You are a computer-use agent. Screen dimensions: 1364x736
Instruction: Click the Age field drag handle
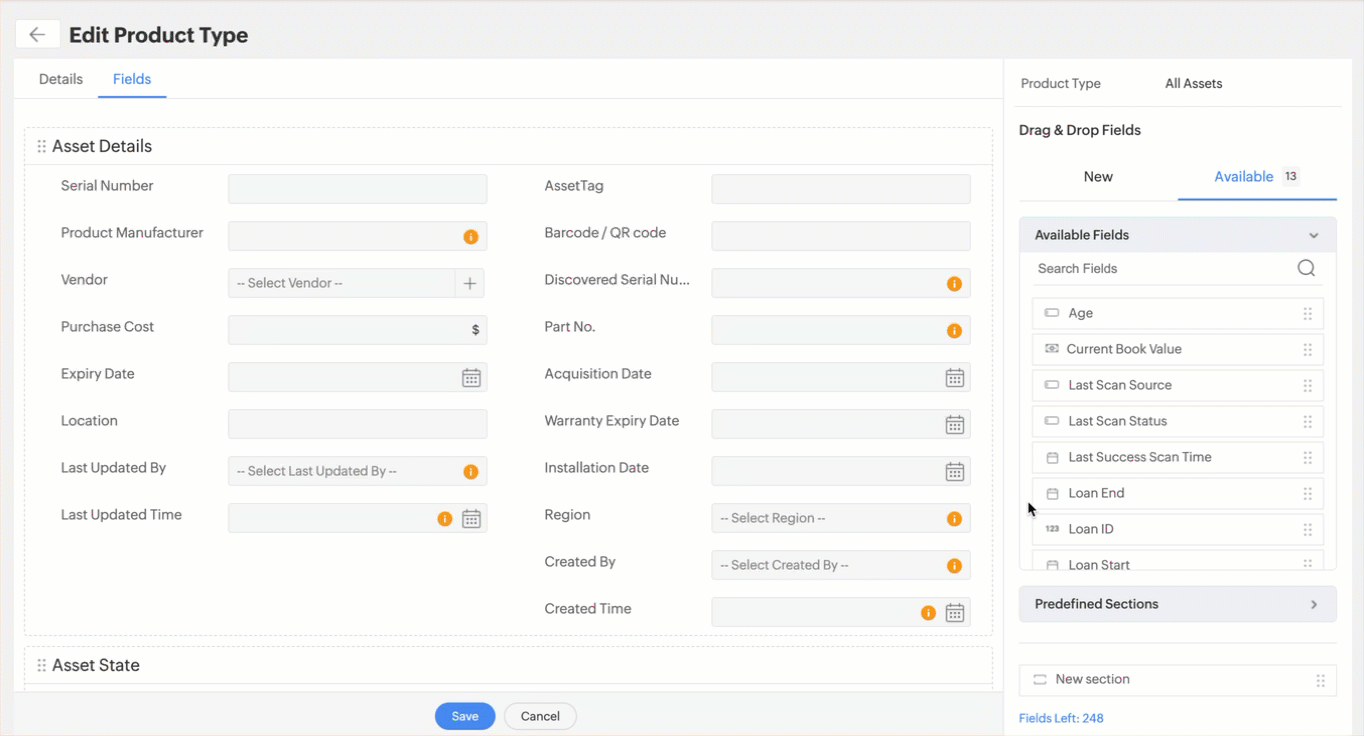(x=1307, y=313)
